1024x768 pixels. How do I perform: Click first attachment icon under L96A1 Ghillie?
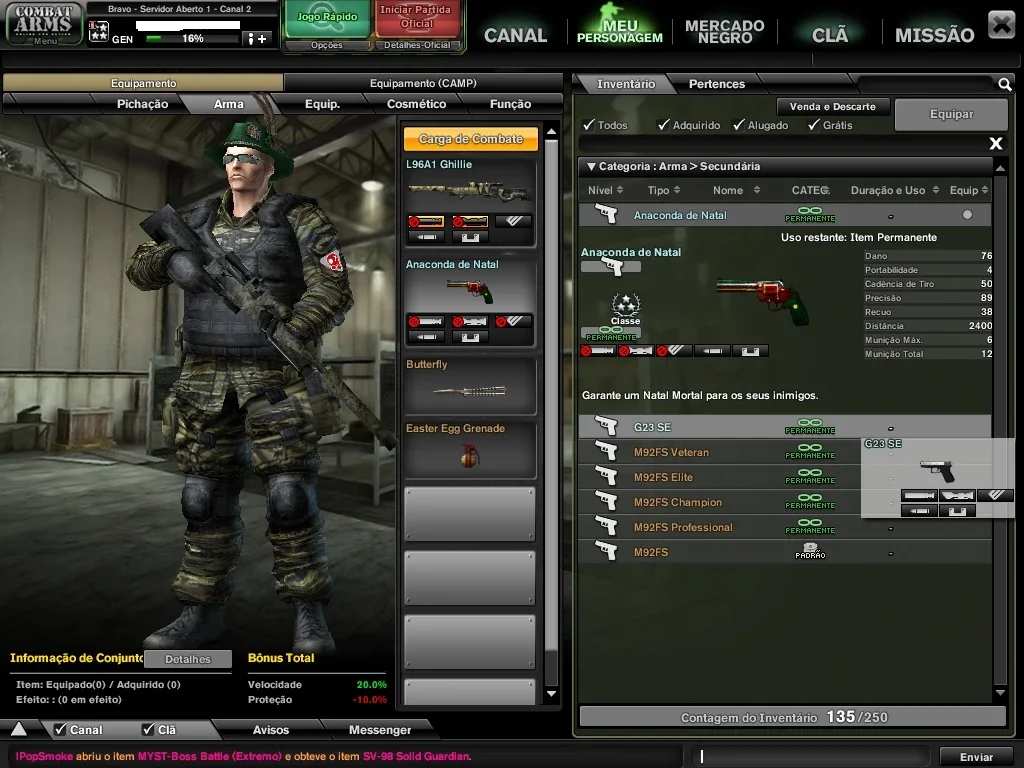pos(426,222)
